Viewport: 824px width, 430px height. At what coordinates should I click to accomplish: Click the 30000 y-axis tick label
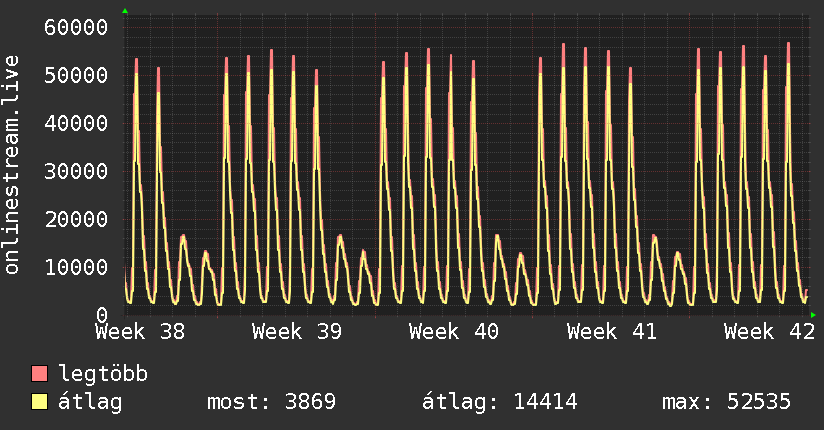pyautogui.click(x=76, y=171)
